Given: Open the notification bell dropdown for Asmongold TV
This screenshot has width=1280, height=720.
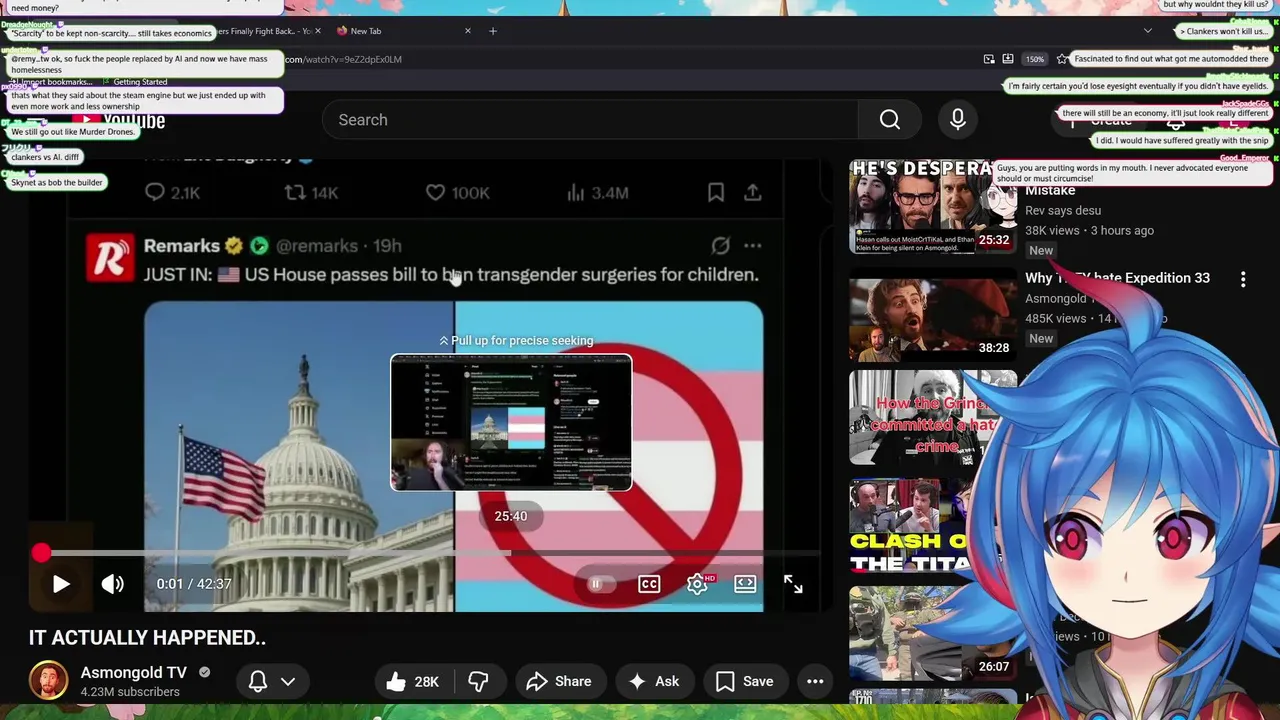Looking at the screenshot, I should coord(272,681).
